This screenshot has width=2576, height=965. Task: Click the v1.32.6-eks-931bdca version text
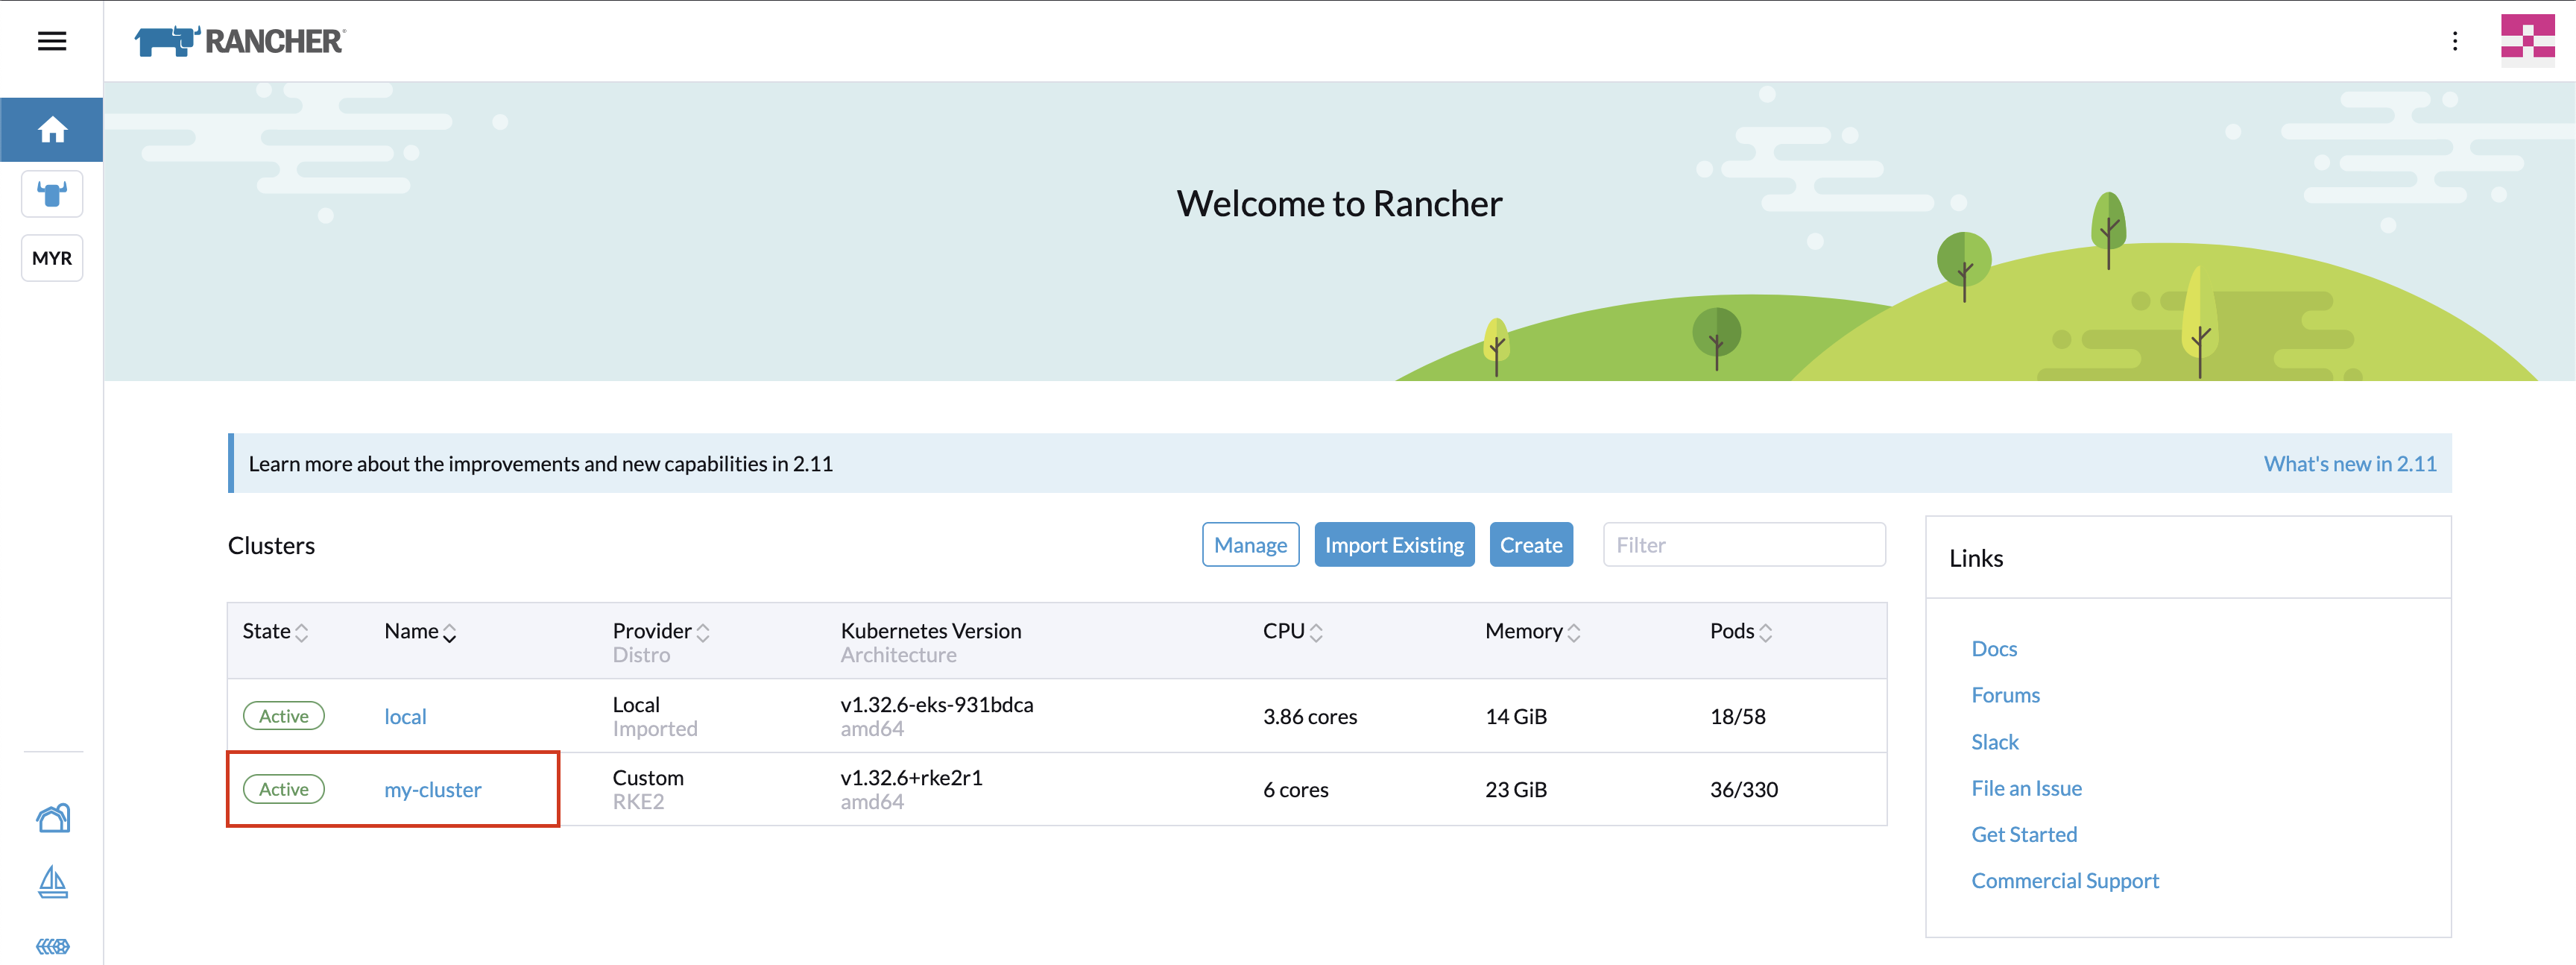point(936,704)
